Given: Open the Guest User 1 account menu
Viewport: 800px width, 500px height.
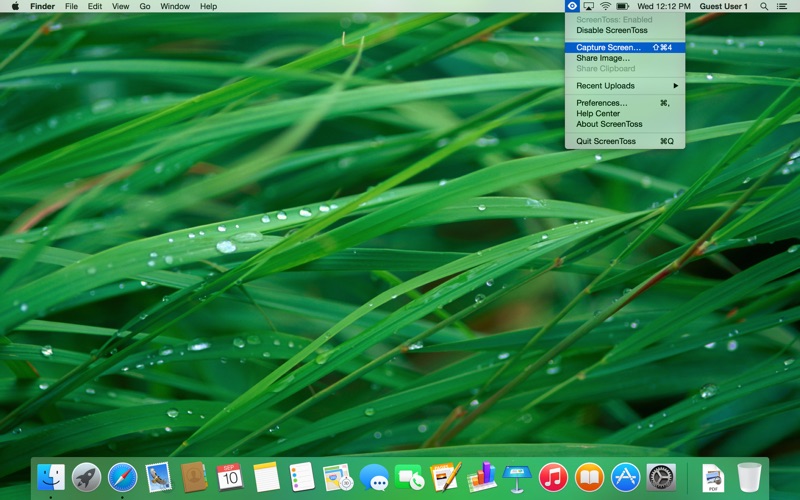Looking at the screenshot, I should 723,6.
